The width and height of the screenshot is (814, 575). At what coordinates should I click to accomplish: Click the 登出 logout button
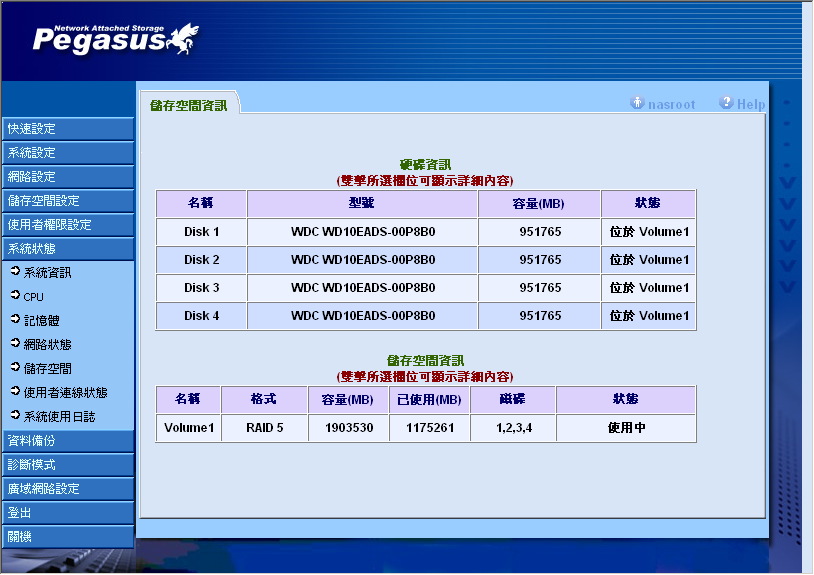(67, 513)
